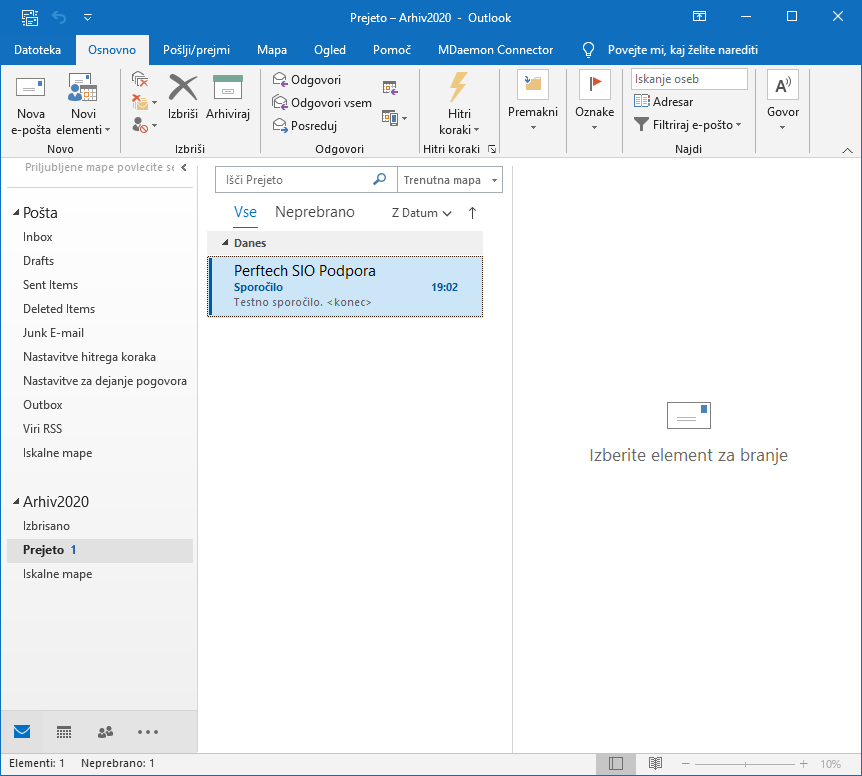
Task: Click the zoom slider in status bar
Action: point(745,764)
